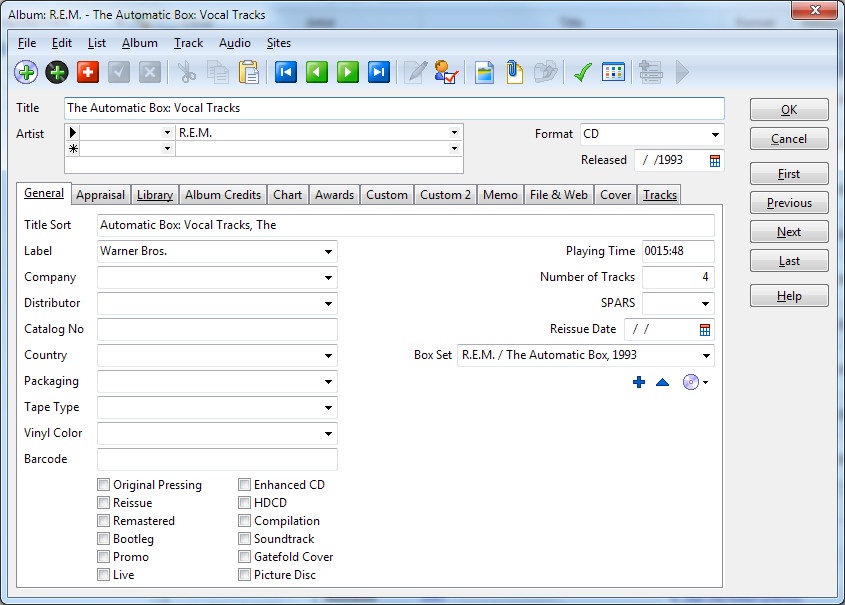Click the pencil edit icon
The height and width of the screenshot is (605, 845).
[415, 72]
